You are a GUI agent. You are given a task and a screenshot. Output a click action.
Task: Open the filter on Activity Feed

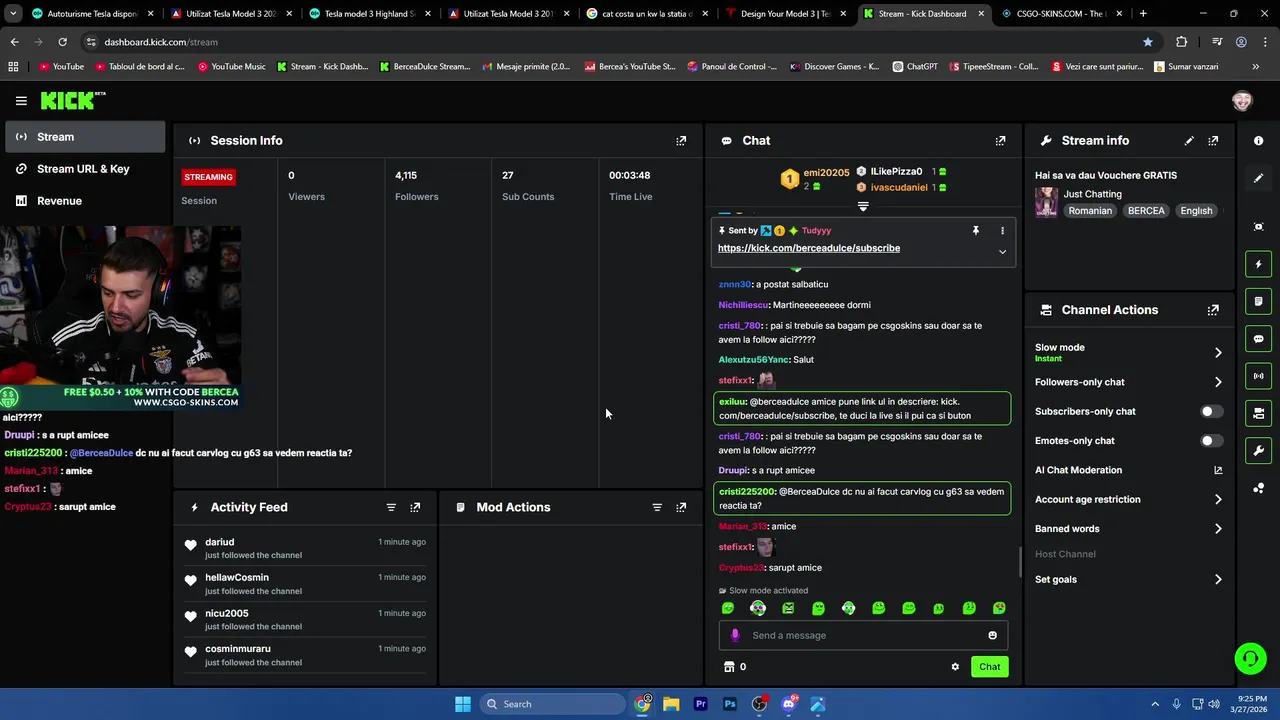click(x=391, y=507)
